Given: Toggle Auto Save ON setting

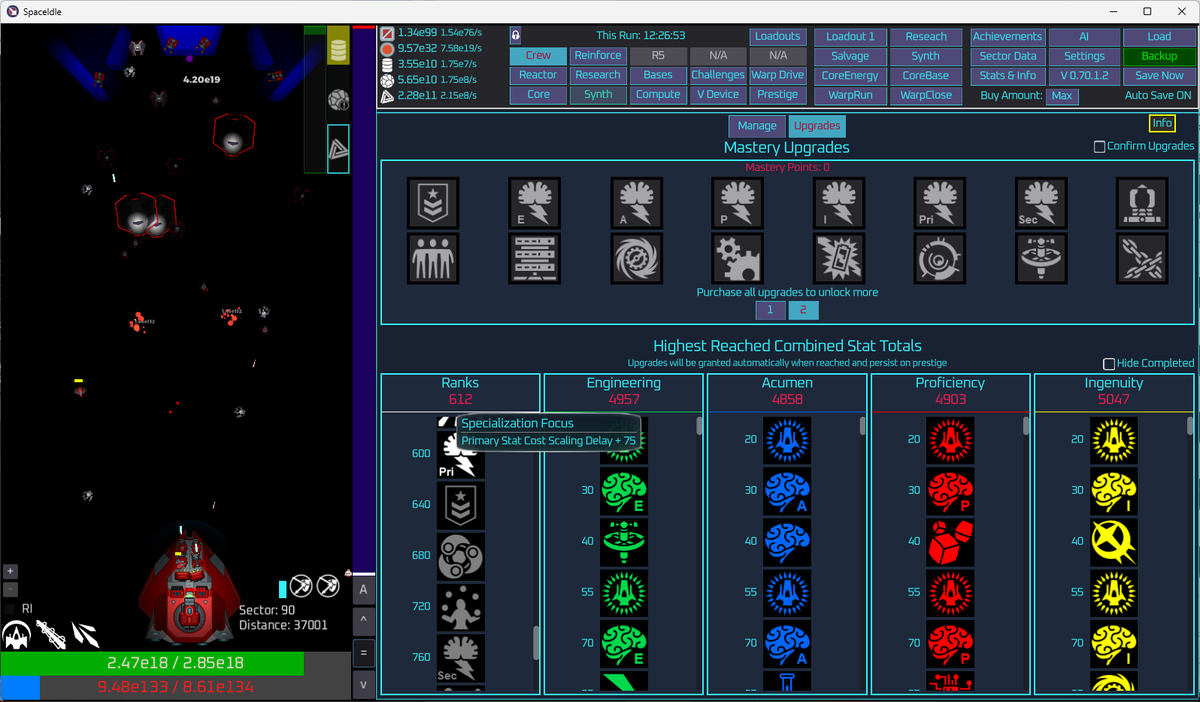Looking at the screenshot, I should 1158,96.
